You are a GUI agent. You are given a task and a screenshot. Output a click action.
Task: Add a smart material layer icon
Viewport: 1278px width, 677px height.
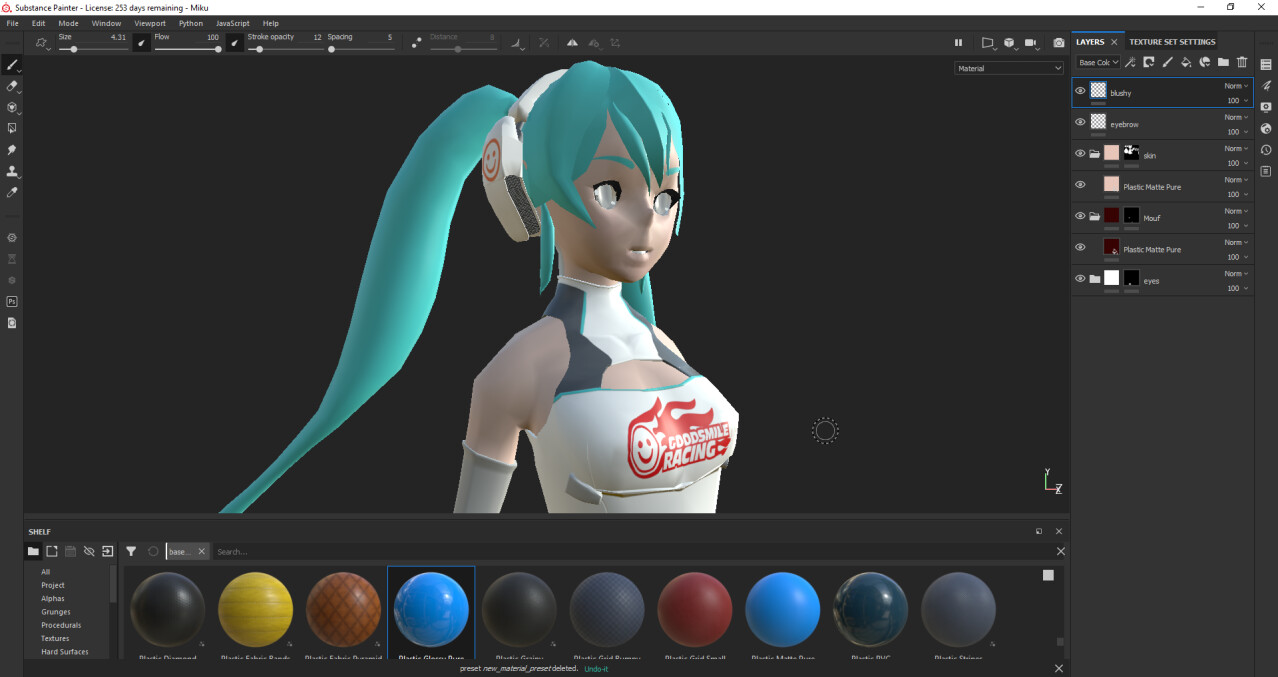pyautogui.click(x=1204, y=62)
